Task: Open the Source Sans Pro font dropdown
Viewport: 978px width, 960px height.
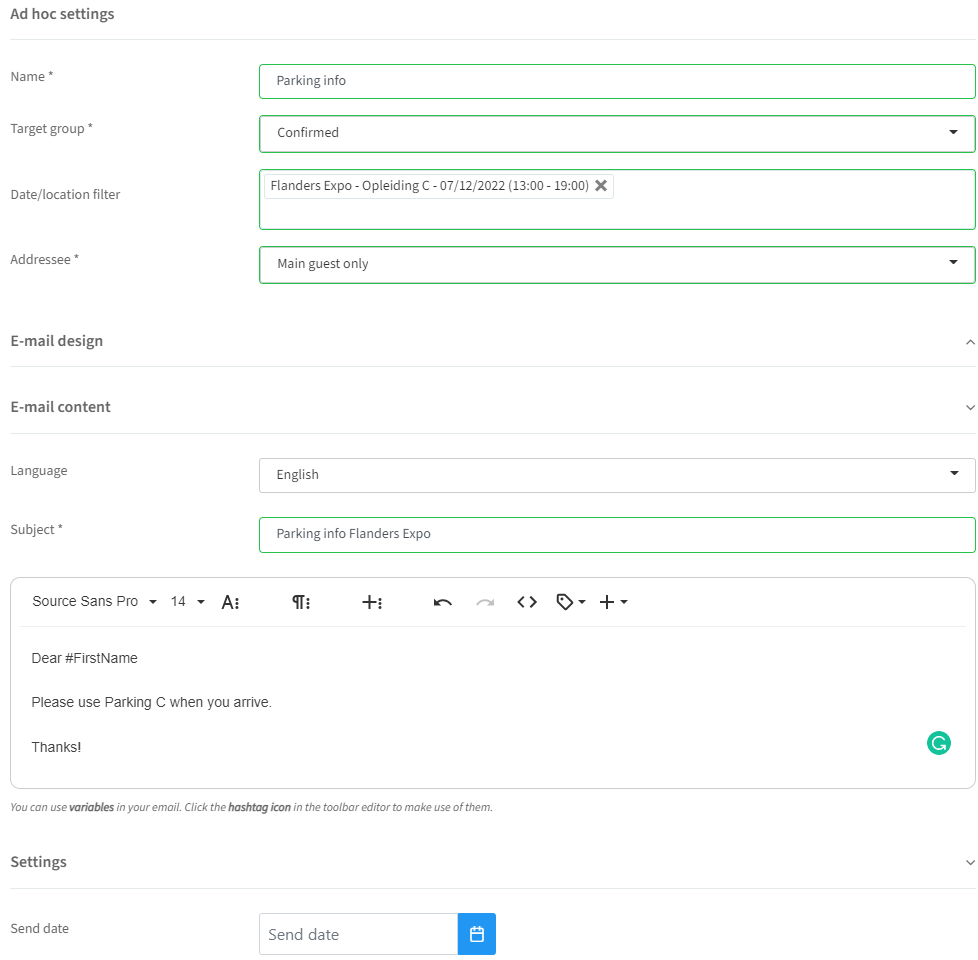Action: [x=94, y=602]
